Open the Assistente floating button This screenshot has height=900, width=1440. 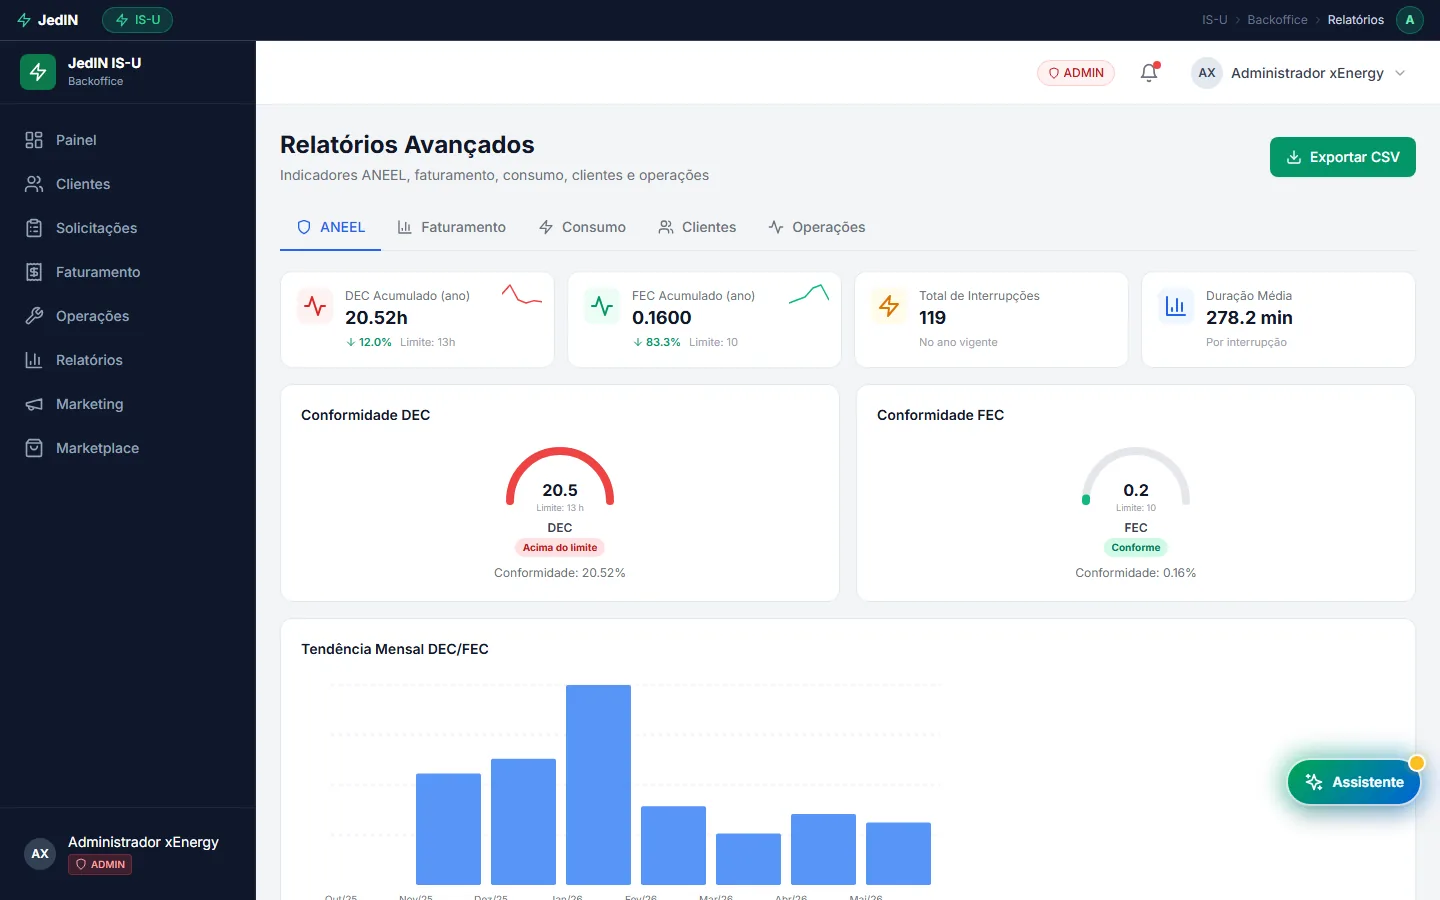[1354, 782]
